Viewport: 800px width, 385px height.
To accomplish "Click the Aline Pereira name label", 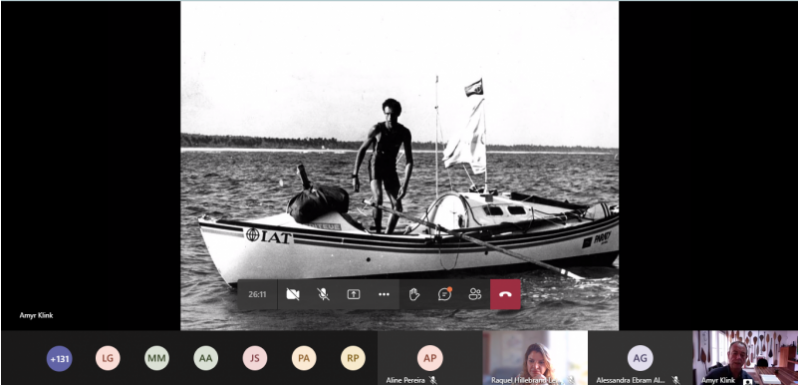I will (x=406, y=380).
